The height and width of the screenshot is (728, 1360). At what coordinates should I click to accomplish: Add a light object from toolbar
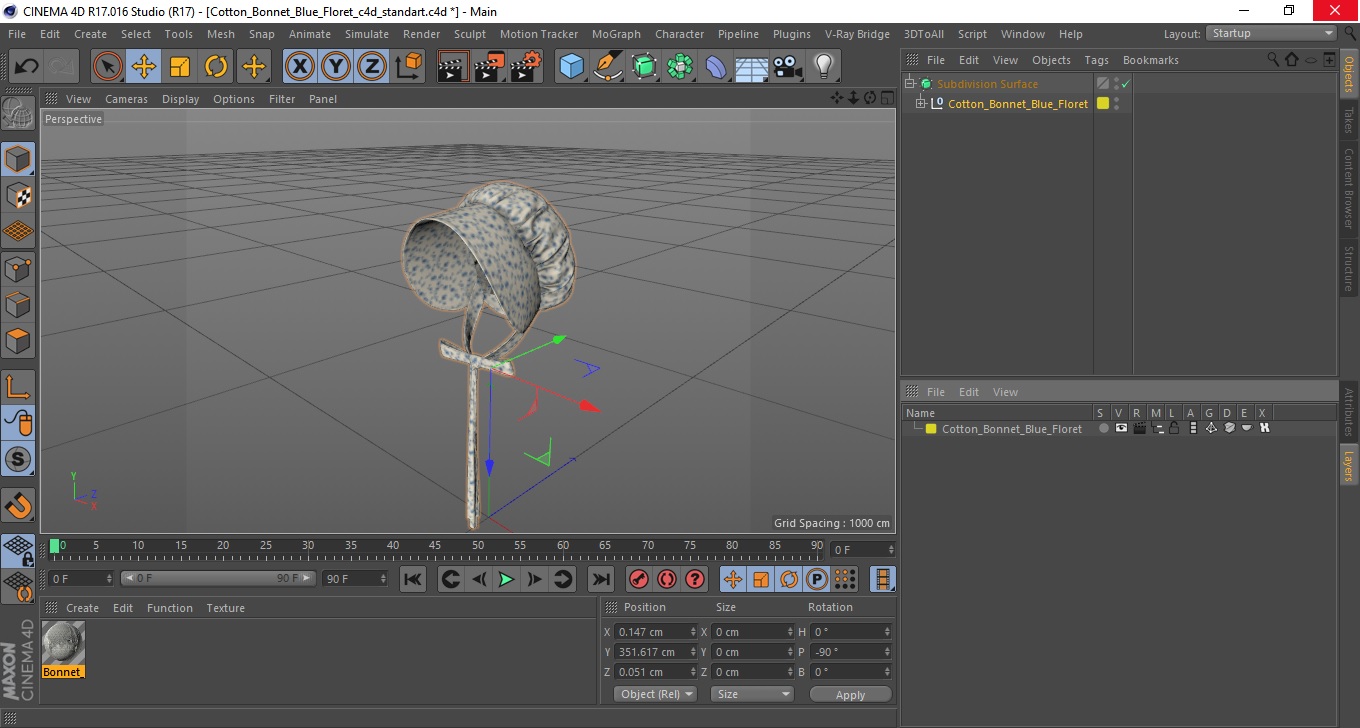point(823,67)
